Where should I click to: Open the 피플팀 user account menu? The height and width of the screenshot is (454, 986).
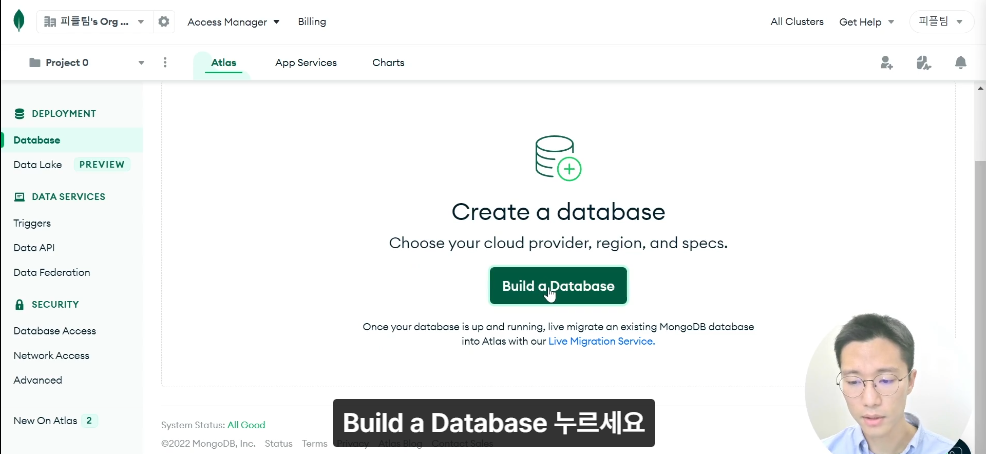[941, 21]
